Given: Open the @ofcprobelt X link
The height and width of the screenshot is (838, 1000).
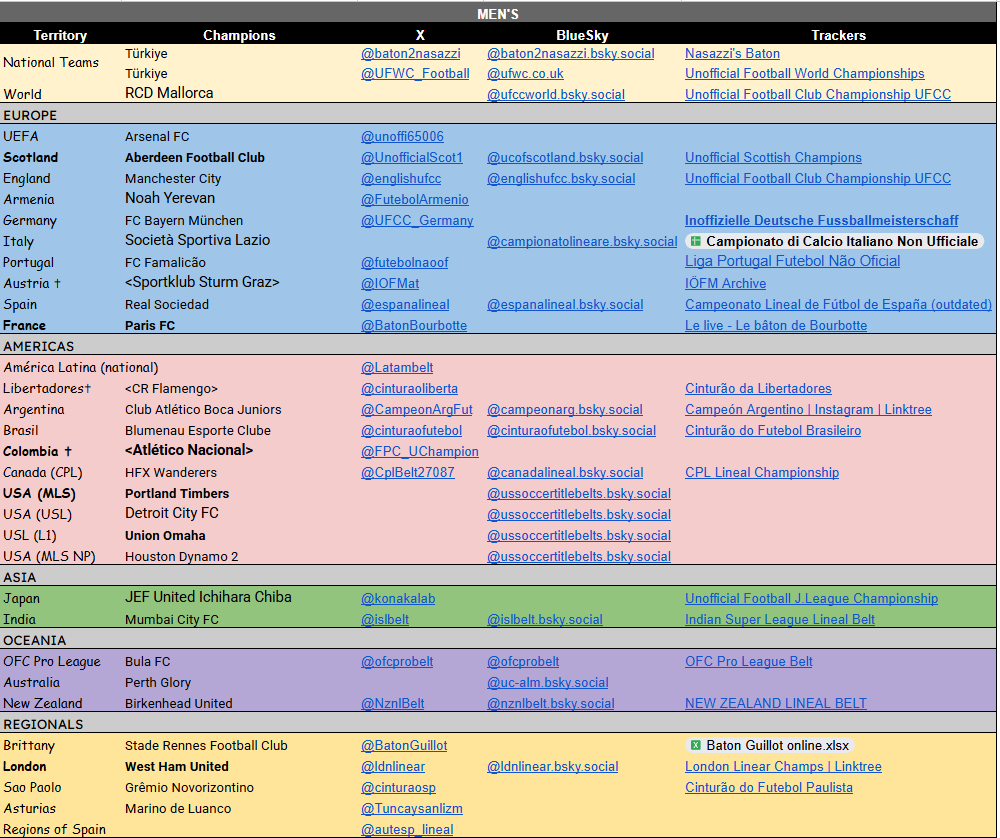Looking at the screenshot, I should tap(397, 663).
